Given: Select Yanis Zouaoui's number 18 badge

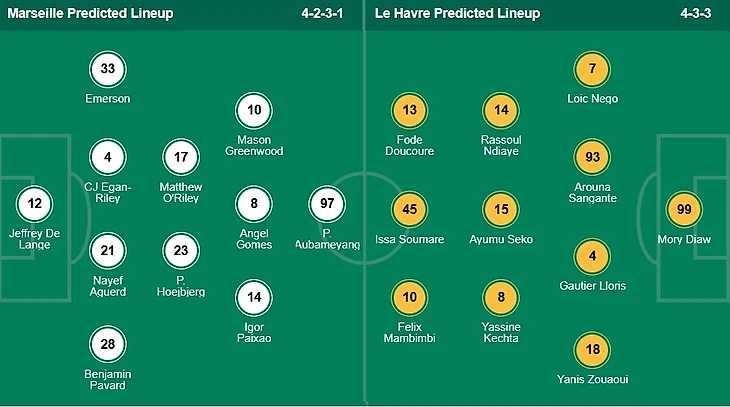Looking at the screenshot, I should [x=593, y=349].
